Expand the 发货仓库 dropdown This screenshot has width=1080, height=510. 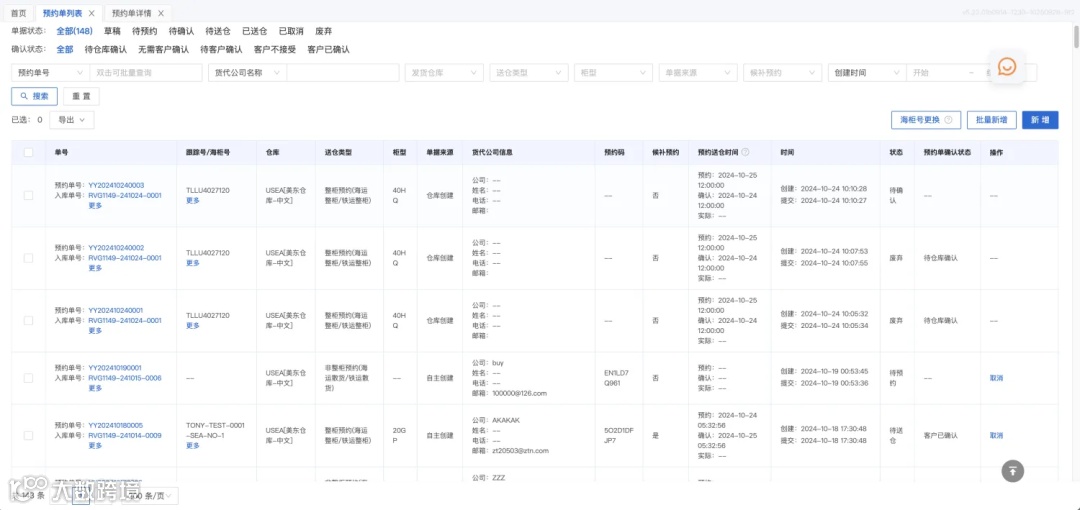pyautogui.click(x=444, y=72)
